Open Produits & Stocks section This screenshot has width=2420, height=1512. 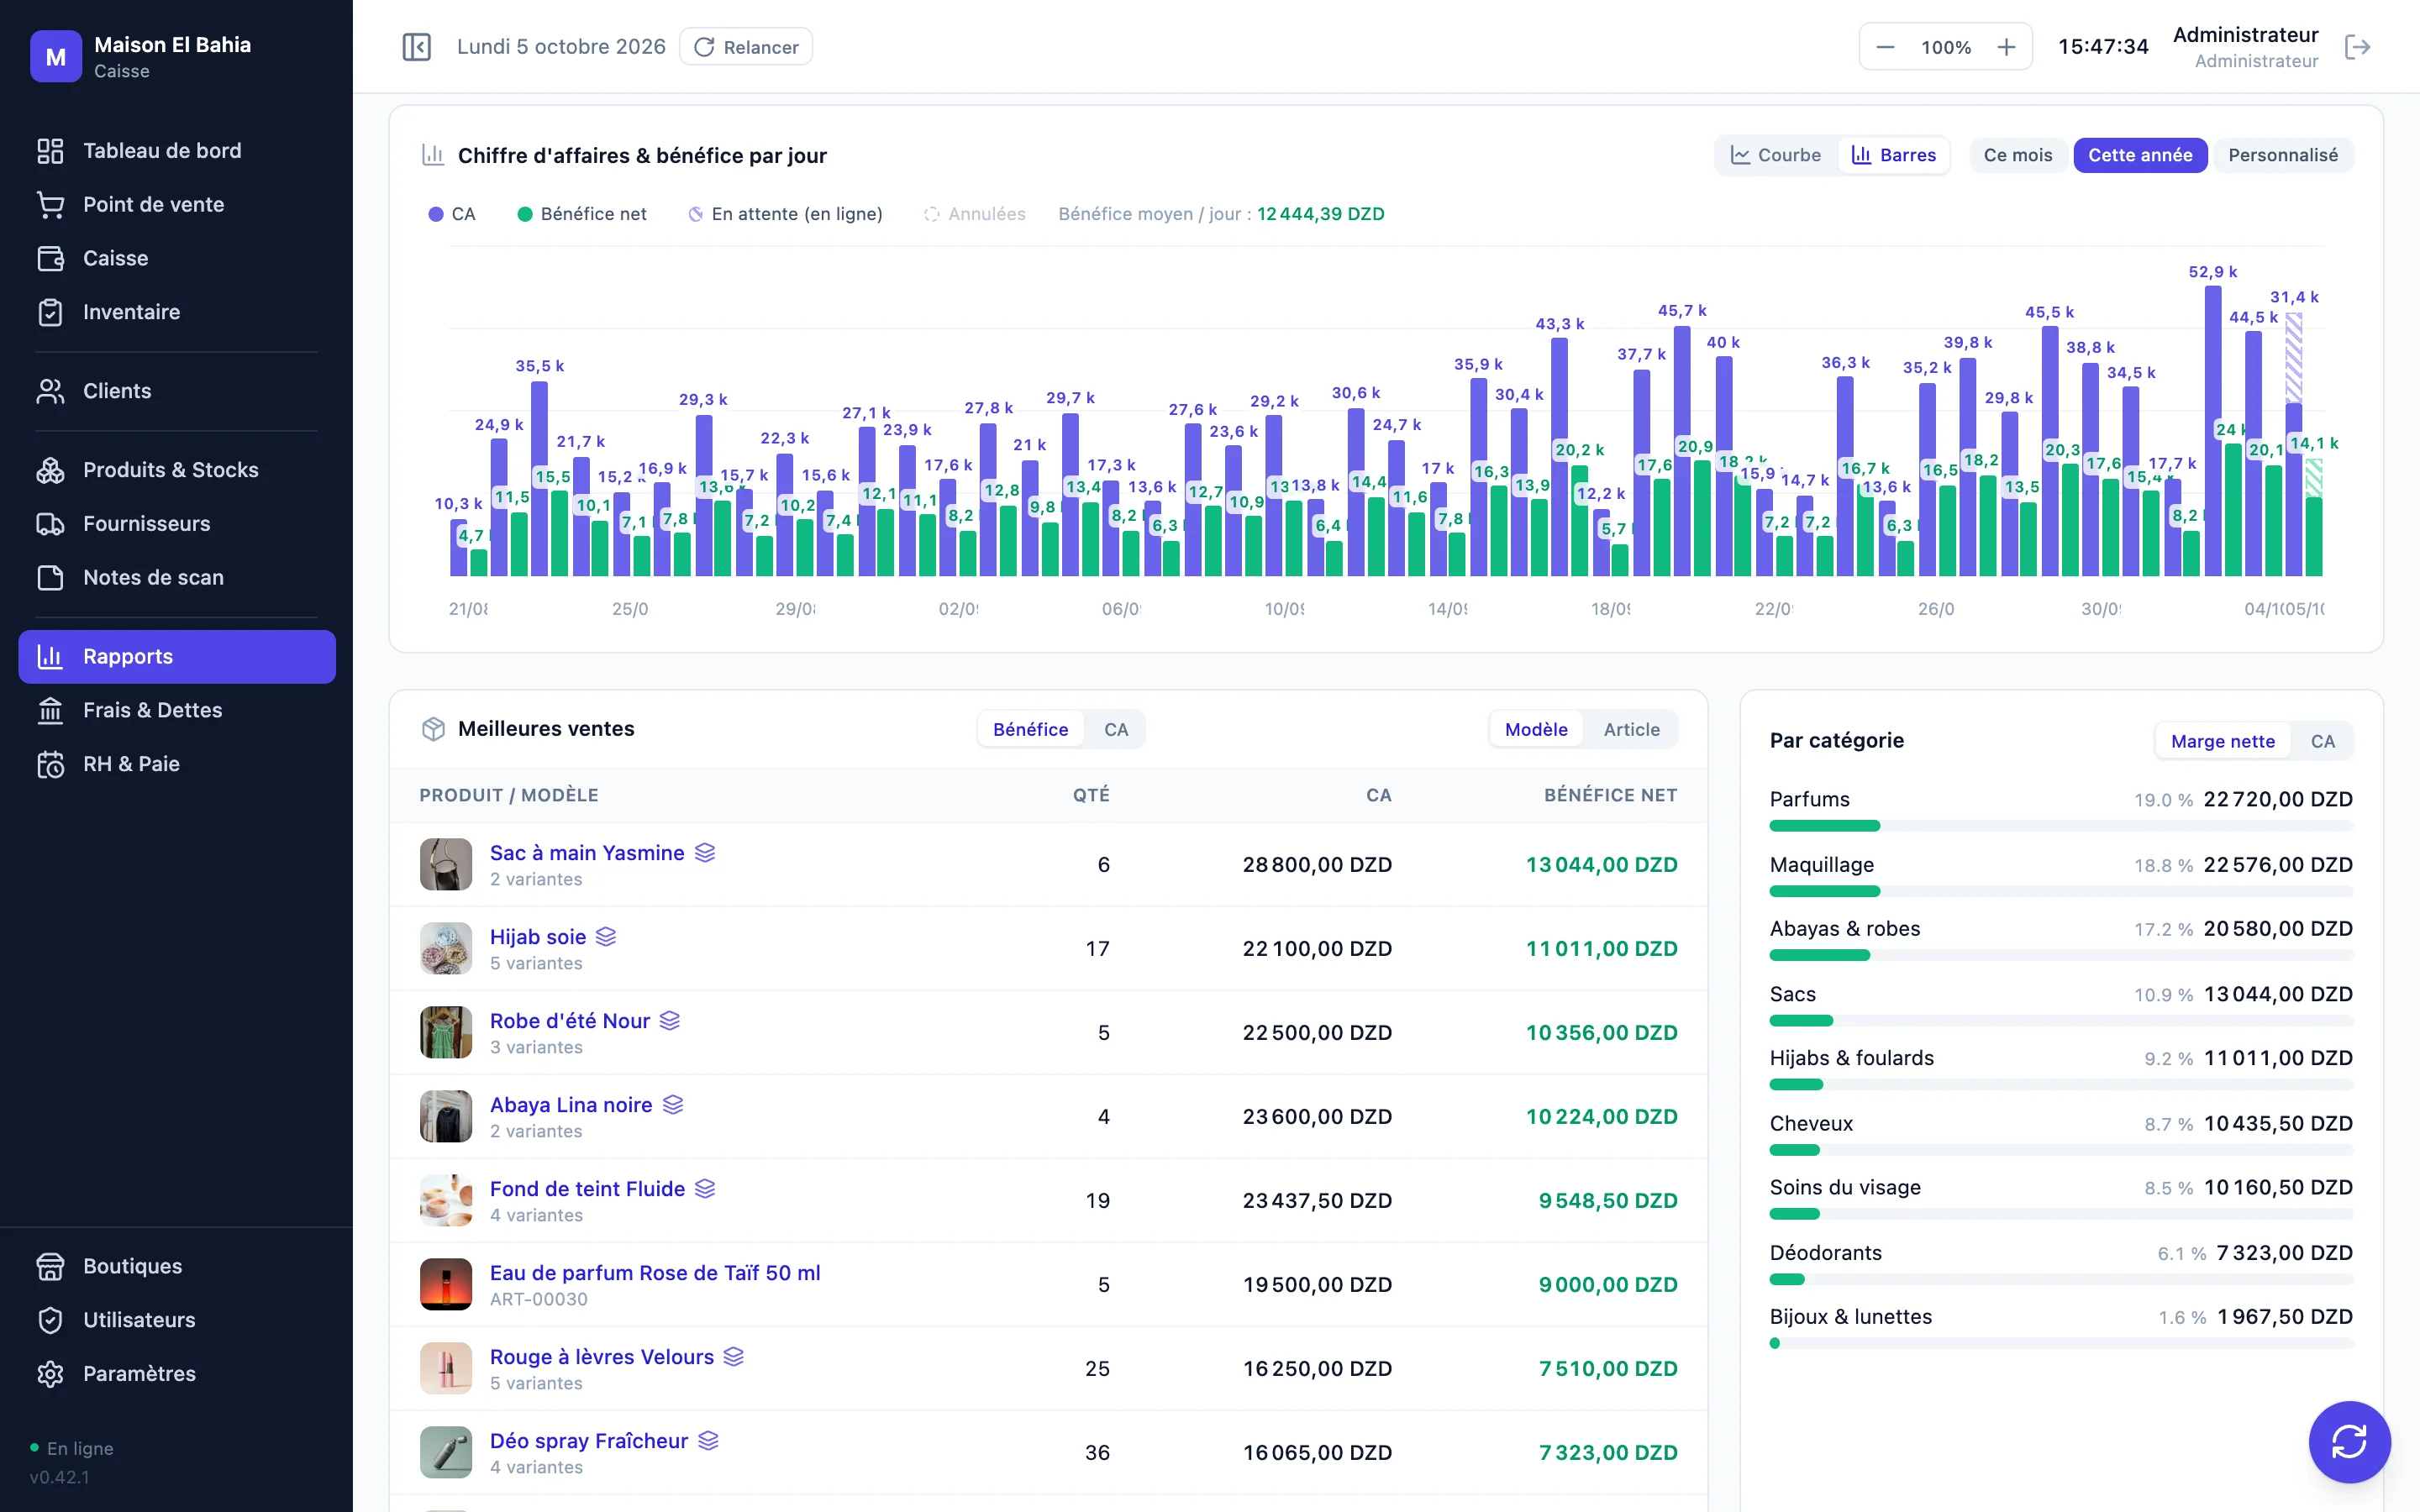177,470
